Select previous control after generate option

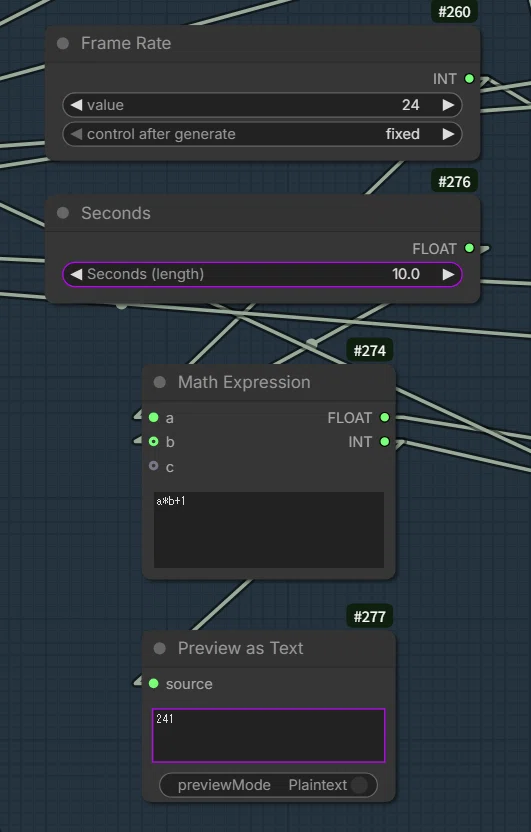(x=76, y=134)
